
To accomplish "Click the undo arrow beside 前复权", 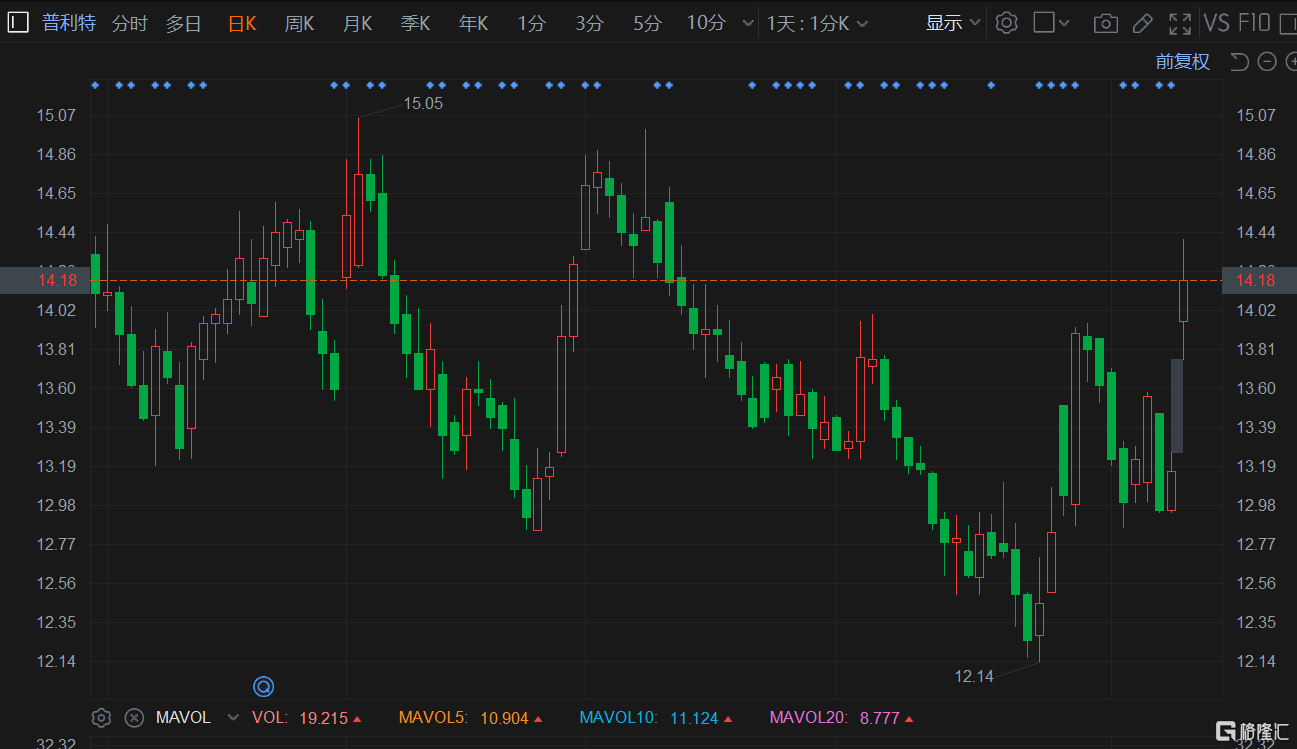I will click(1239, 62).
